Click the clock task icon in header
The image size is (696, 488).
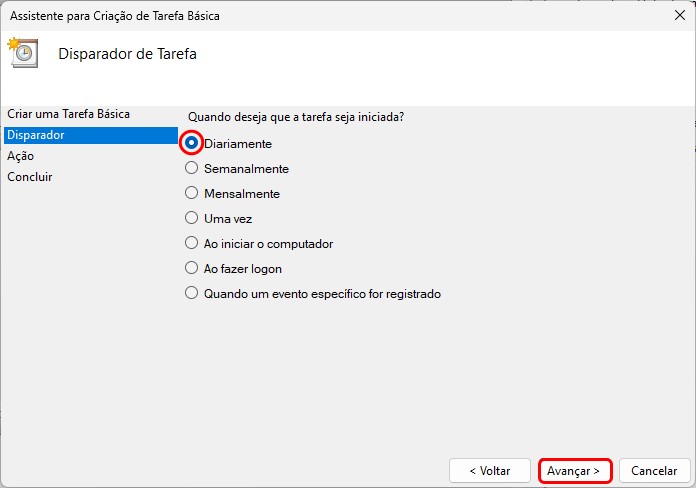click(x=22, y=53)
